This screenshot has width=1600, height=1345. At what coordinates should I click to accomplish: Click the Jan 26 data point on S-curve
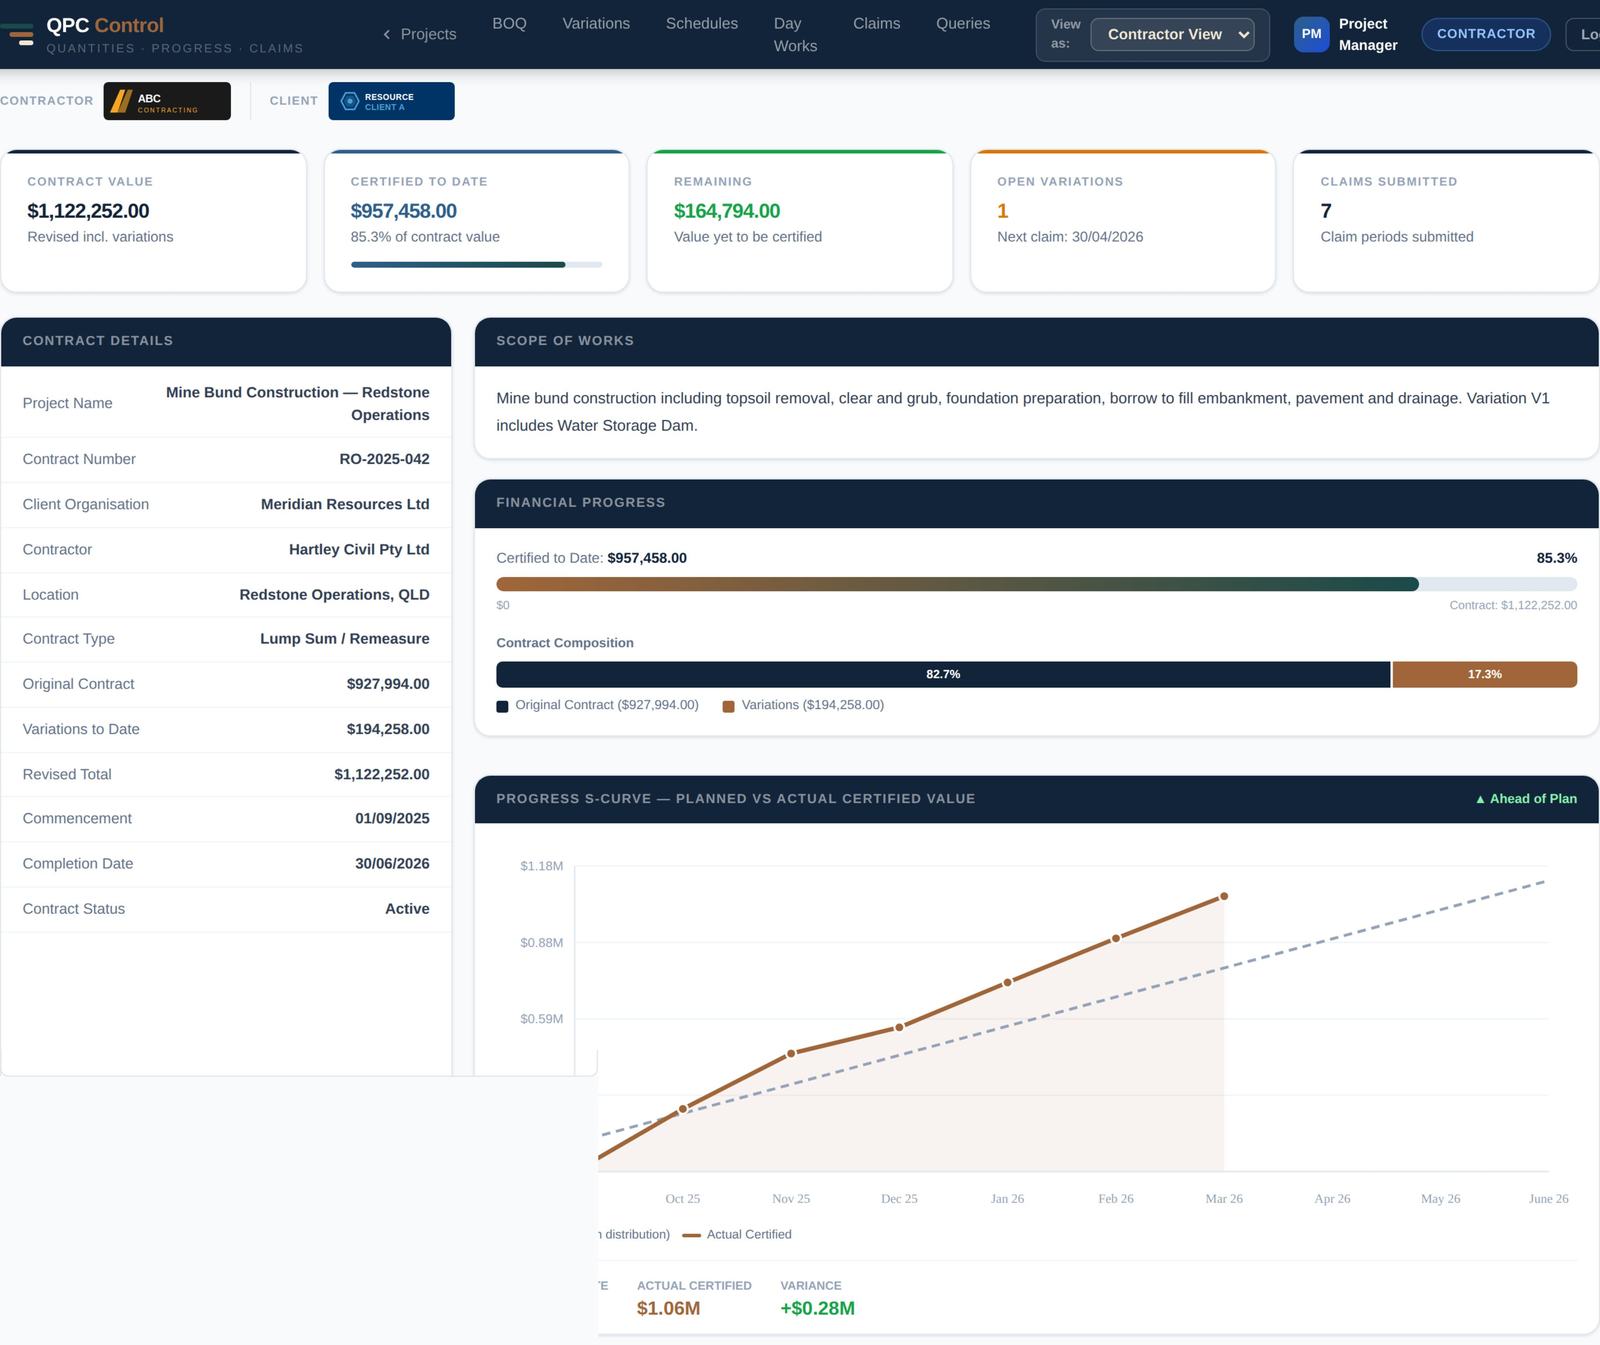click(1007, 982)
